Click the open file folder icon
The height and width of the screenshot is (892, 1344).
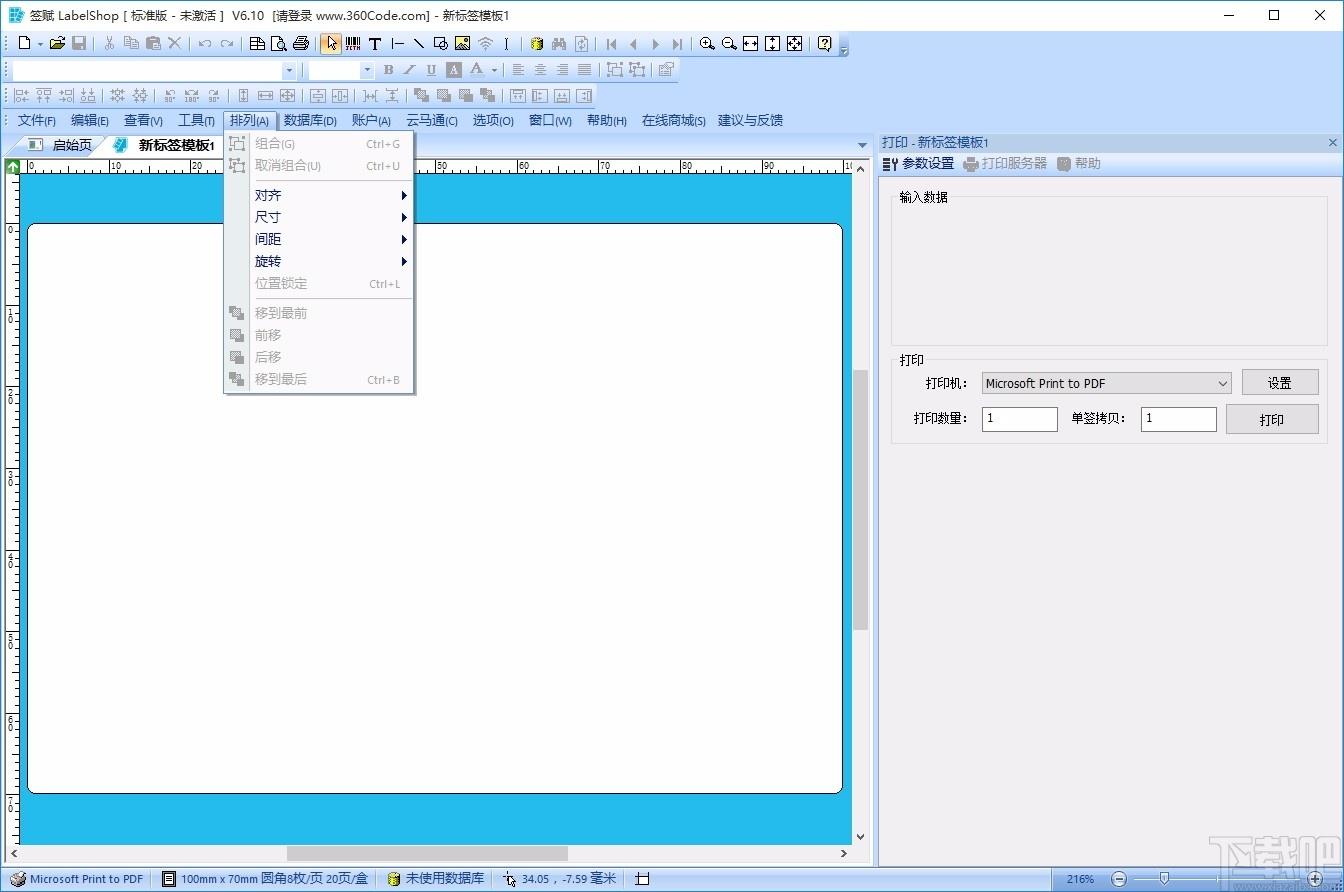pos(57,43)
